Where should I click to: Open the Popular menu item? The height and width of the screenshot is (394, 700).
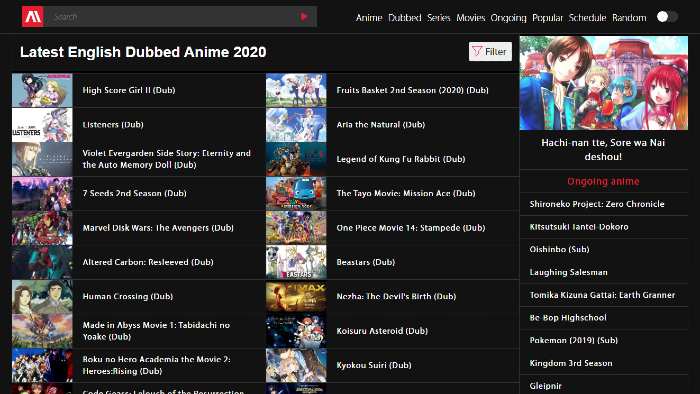click(x=547, y=17)
